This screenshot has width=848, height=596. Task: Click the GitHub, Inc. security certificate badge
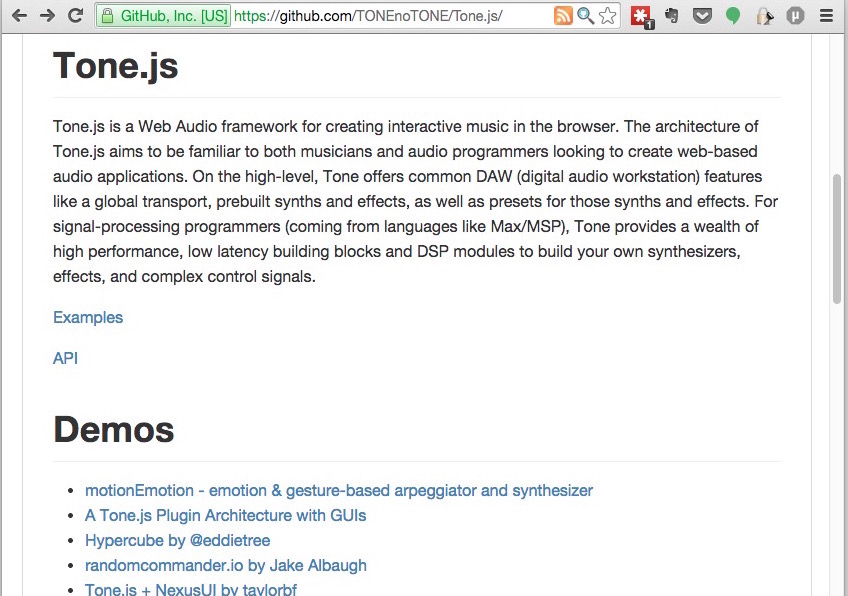pyautogui.click(x=163, y=16)
